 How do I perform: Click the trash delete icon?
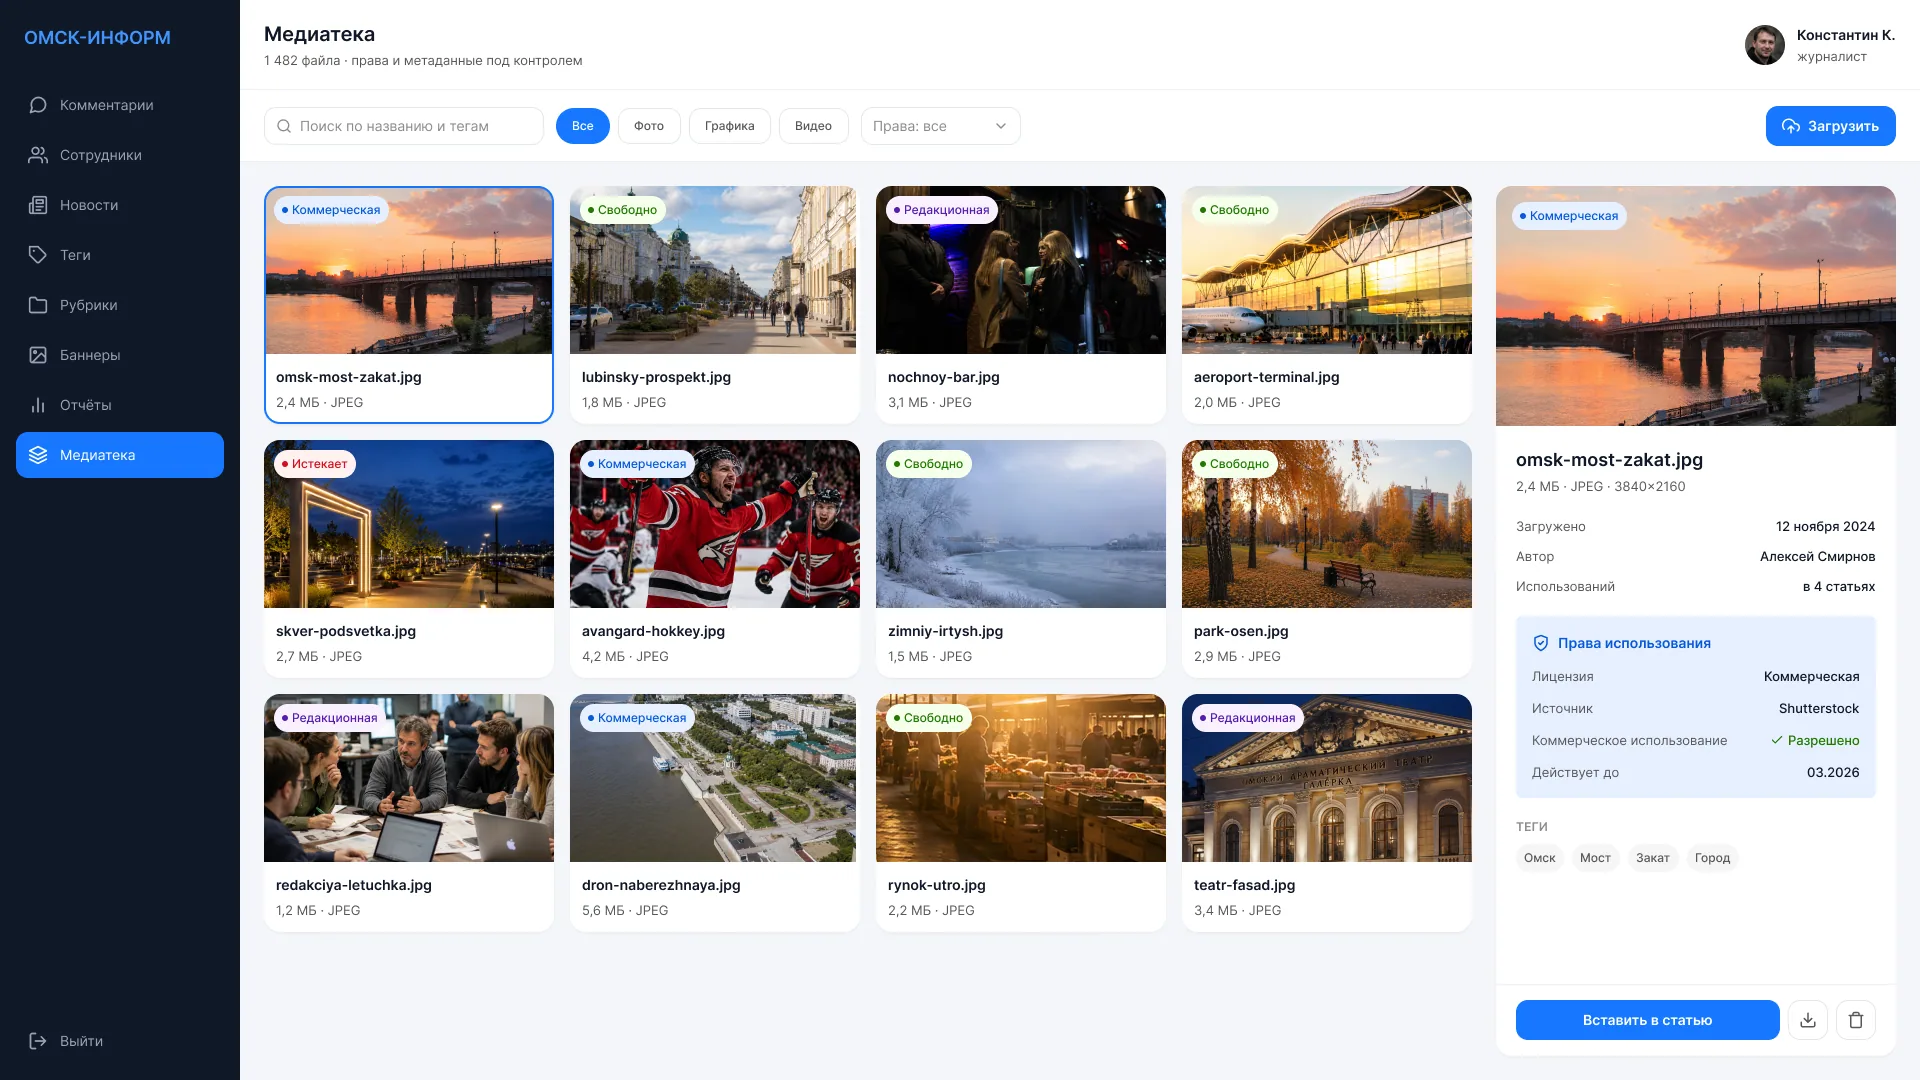pyautogui.click(x=1856, y=1020)
